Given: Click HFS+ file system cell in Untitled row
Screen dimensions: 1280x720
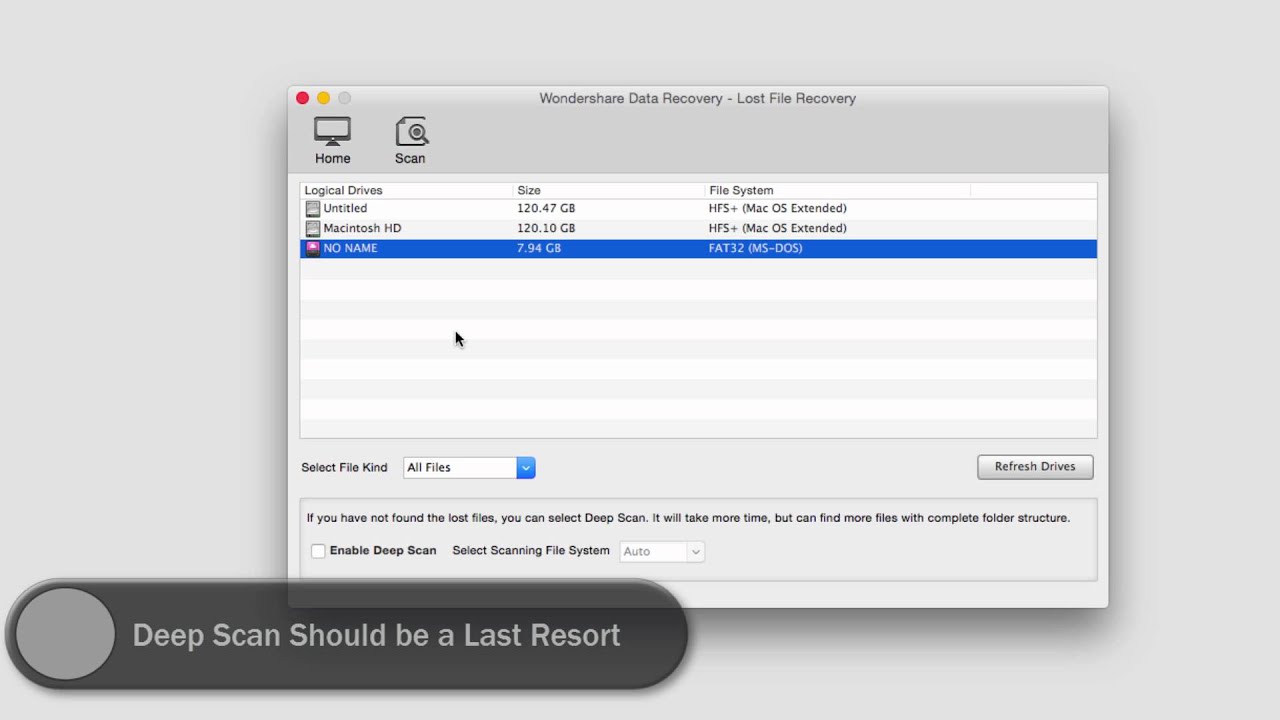Looking at the screenshot, I should [778, 208].
